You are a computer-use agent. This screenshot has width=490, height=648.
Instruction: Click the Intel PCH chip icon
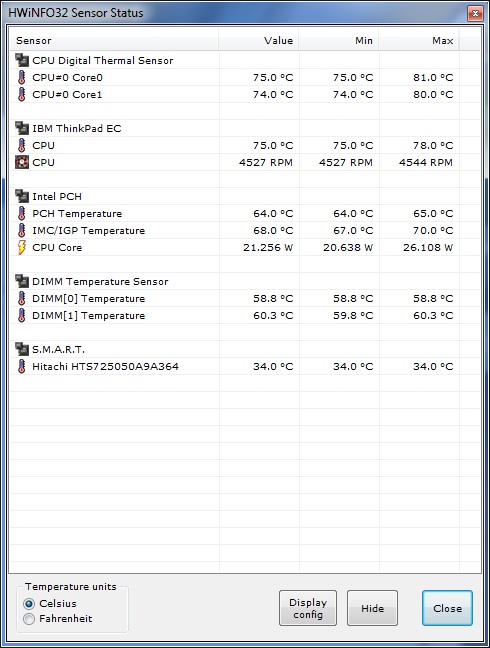(22, 196)
